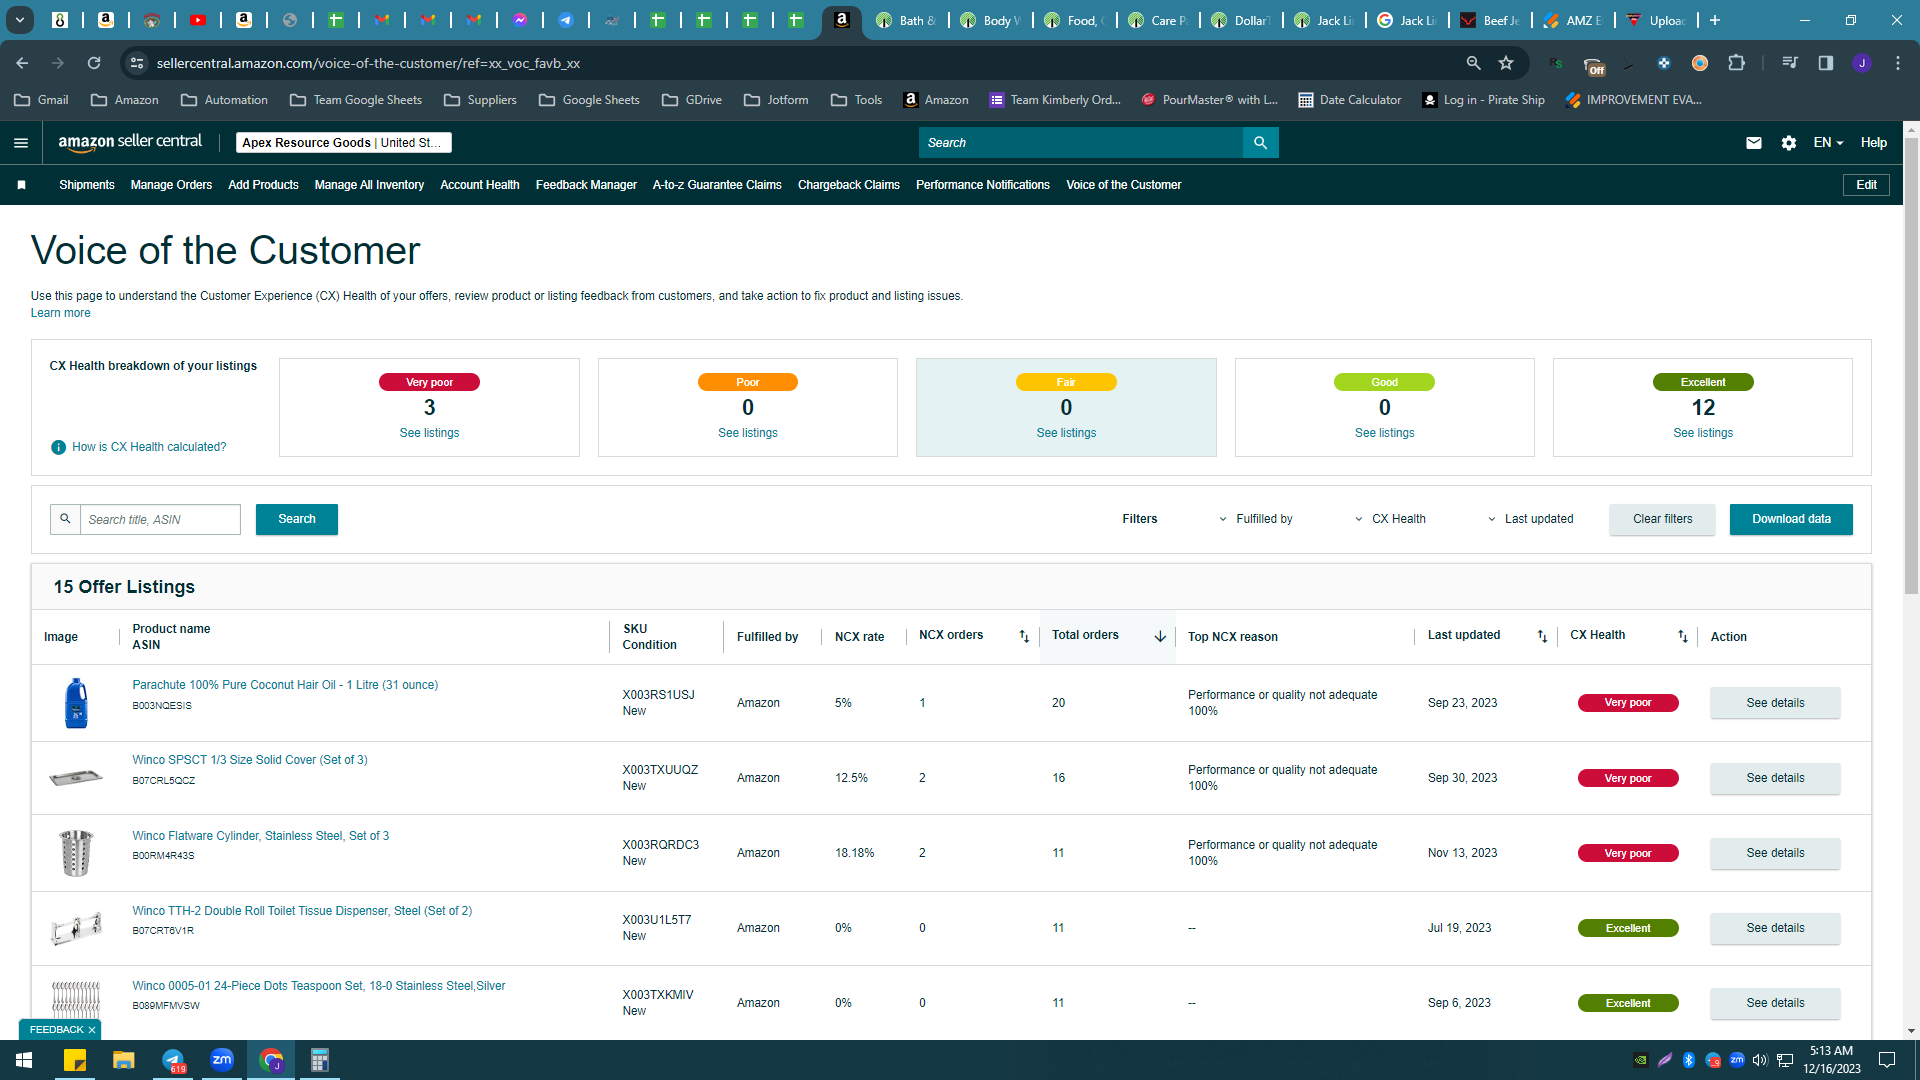The width and height of the screenshot is (1920, 1080).
Task: Open the Apex Resource Goods account switcher
Action: pyautogui.click(x=343, y=143)
